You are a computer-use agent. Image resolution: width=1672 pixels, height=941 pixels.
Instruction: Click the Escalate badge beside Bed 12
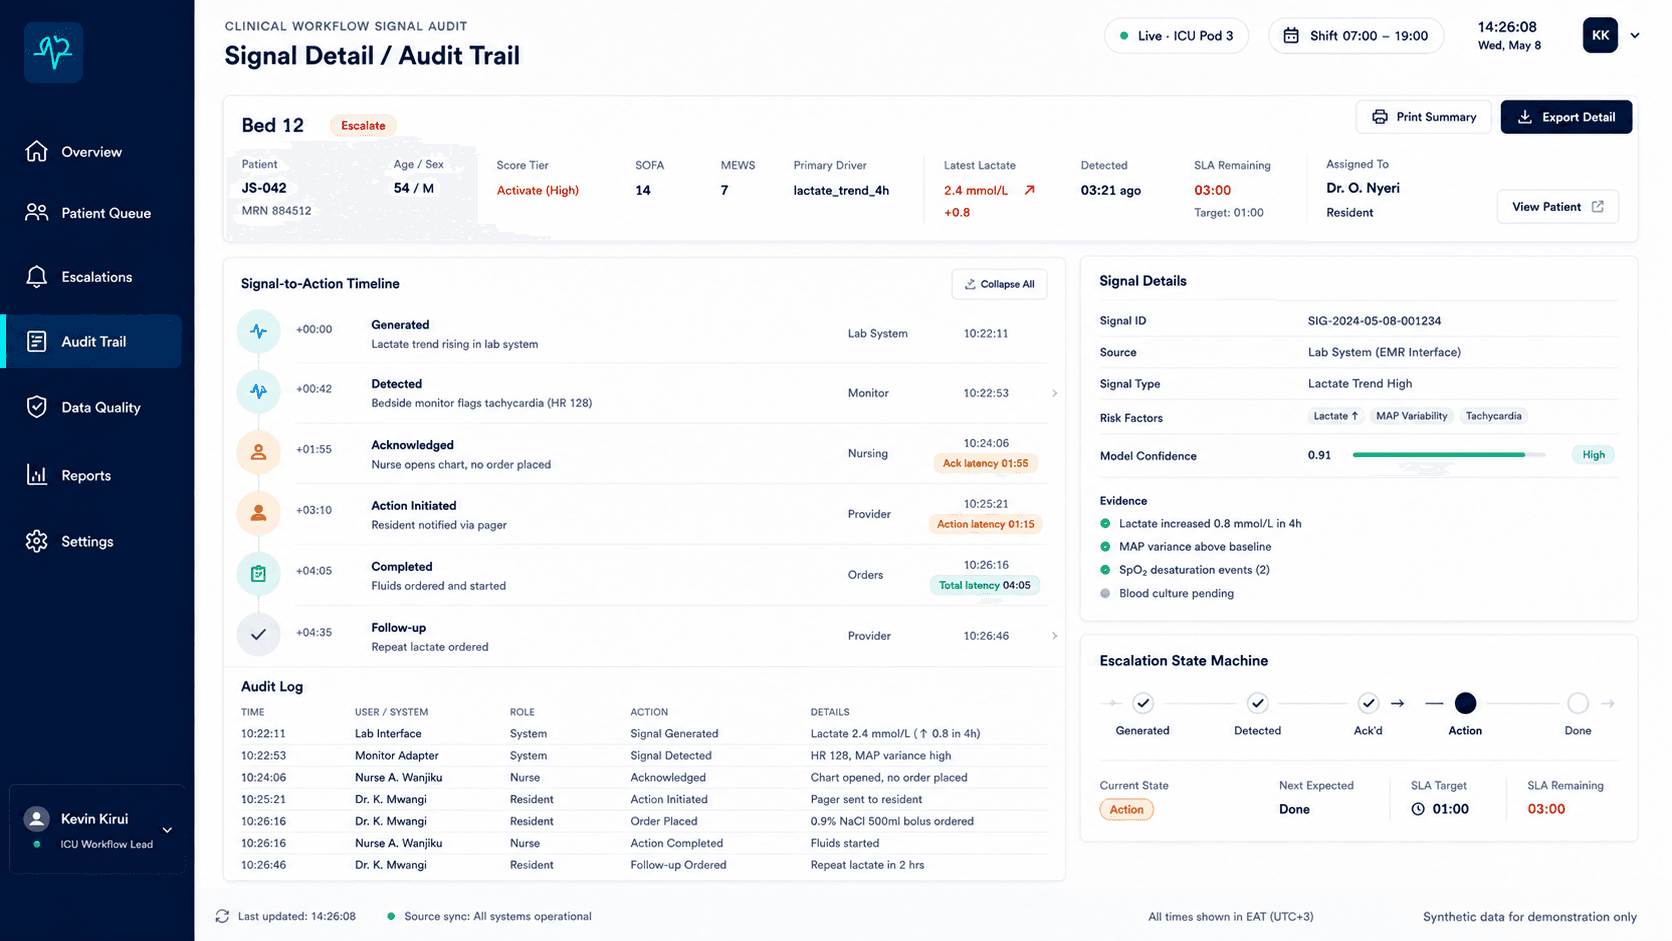(x=363, y=126)
